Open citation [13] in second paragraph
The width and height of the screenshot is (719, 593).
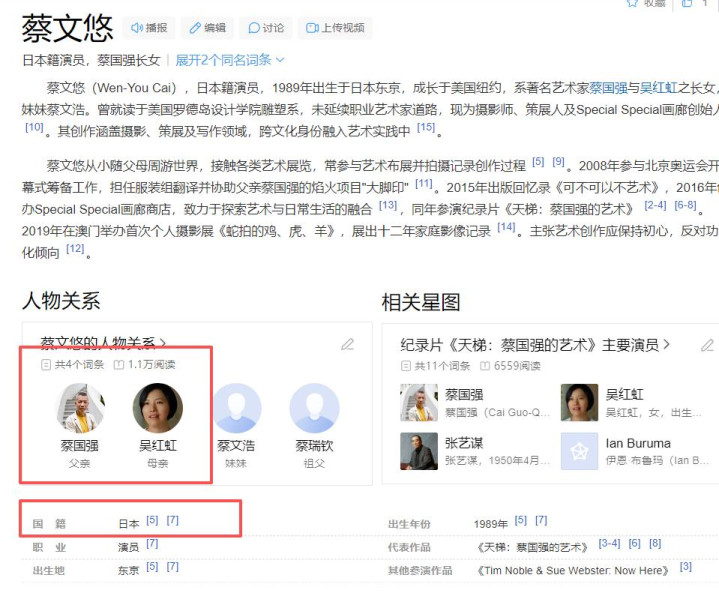point(388,205)
